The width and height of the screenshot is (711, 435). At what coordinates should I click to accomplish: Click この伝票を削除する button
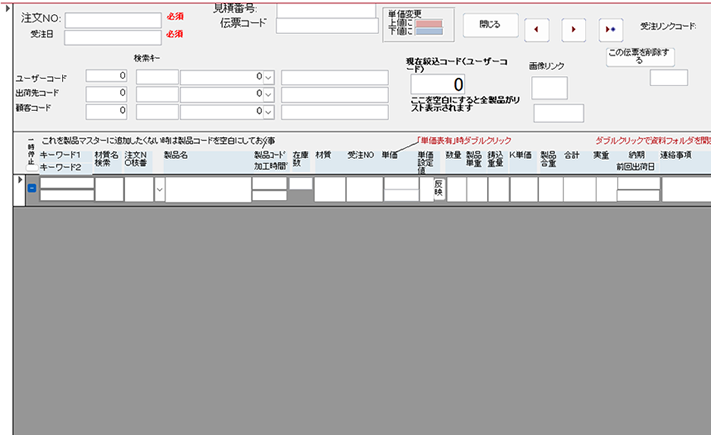(640, 57)
